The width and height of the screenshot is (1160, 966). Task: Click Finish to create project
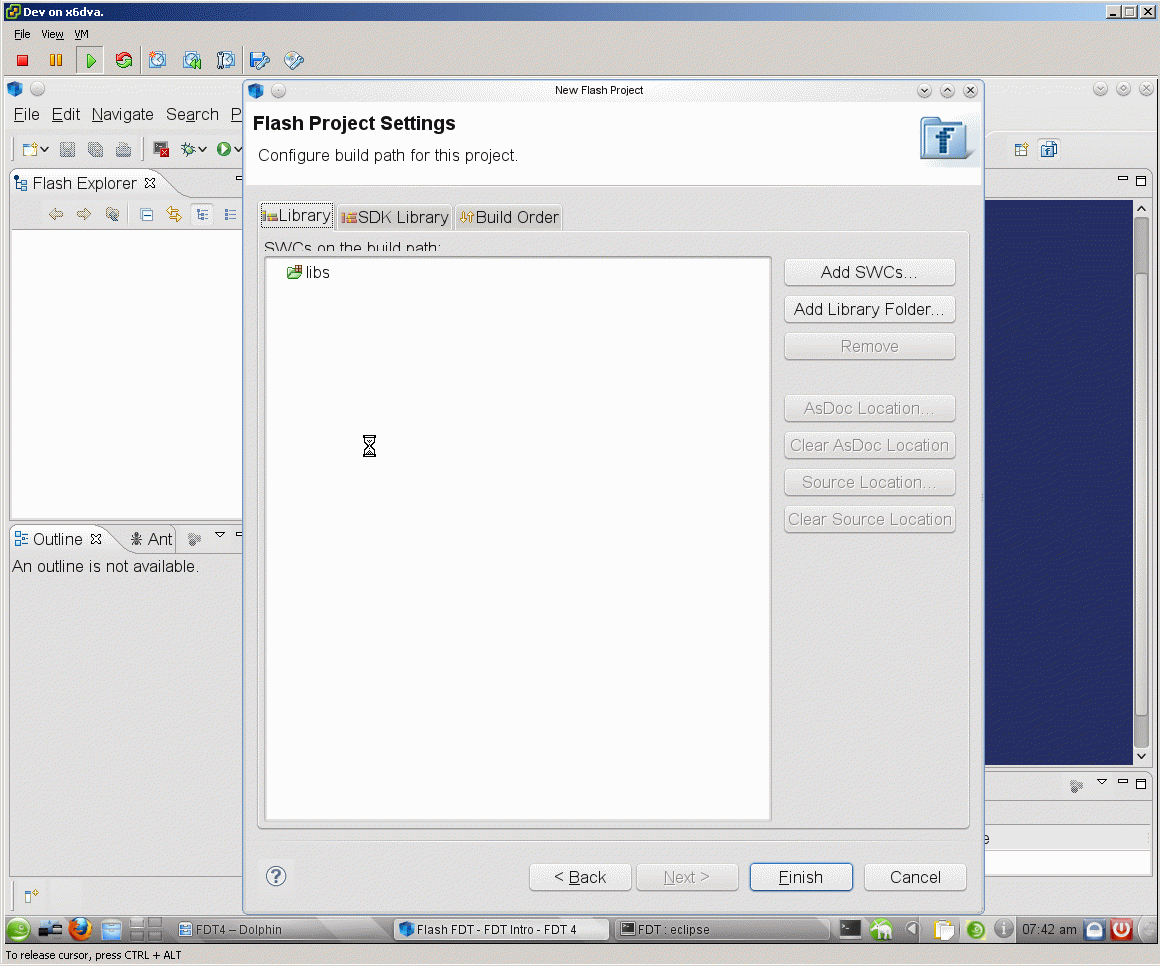coord(801,877)
